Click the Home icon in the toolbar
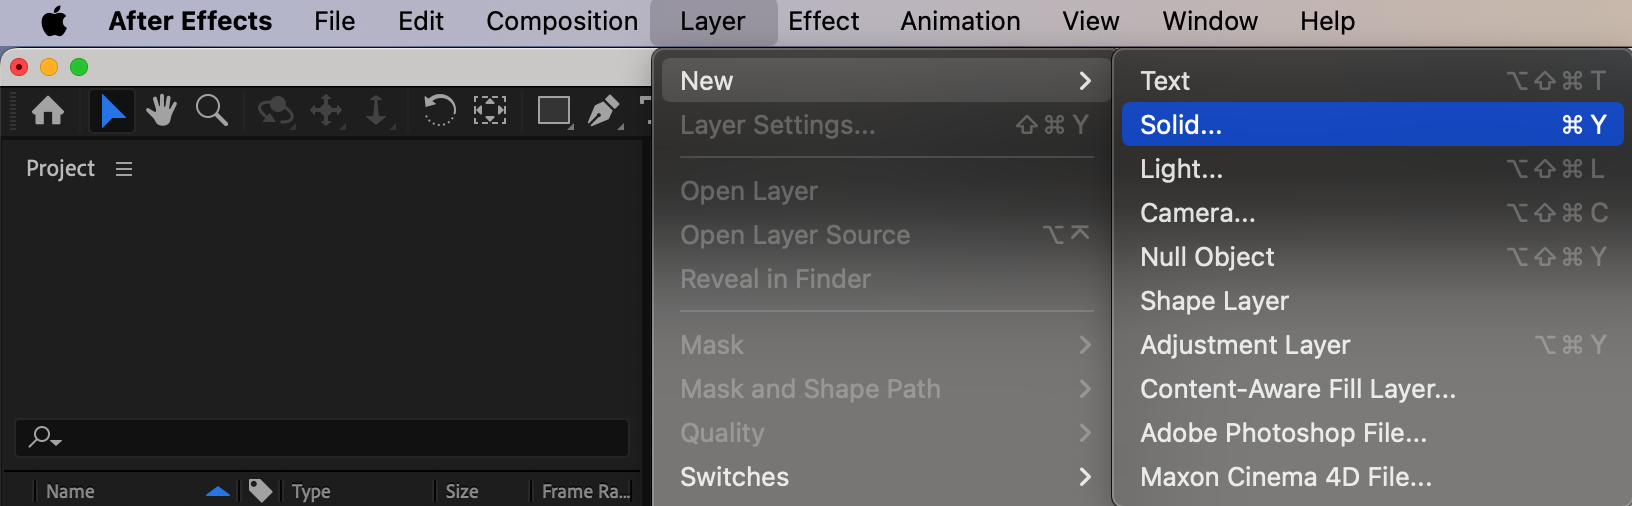This screenshot has width=1632, height=506. pyautogui.click(x=48, y=110)
